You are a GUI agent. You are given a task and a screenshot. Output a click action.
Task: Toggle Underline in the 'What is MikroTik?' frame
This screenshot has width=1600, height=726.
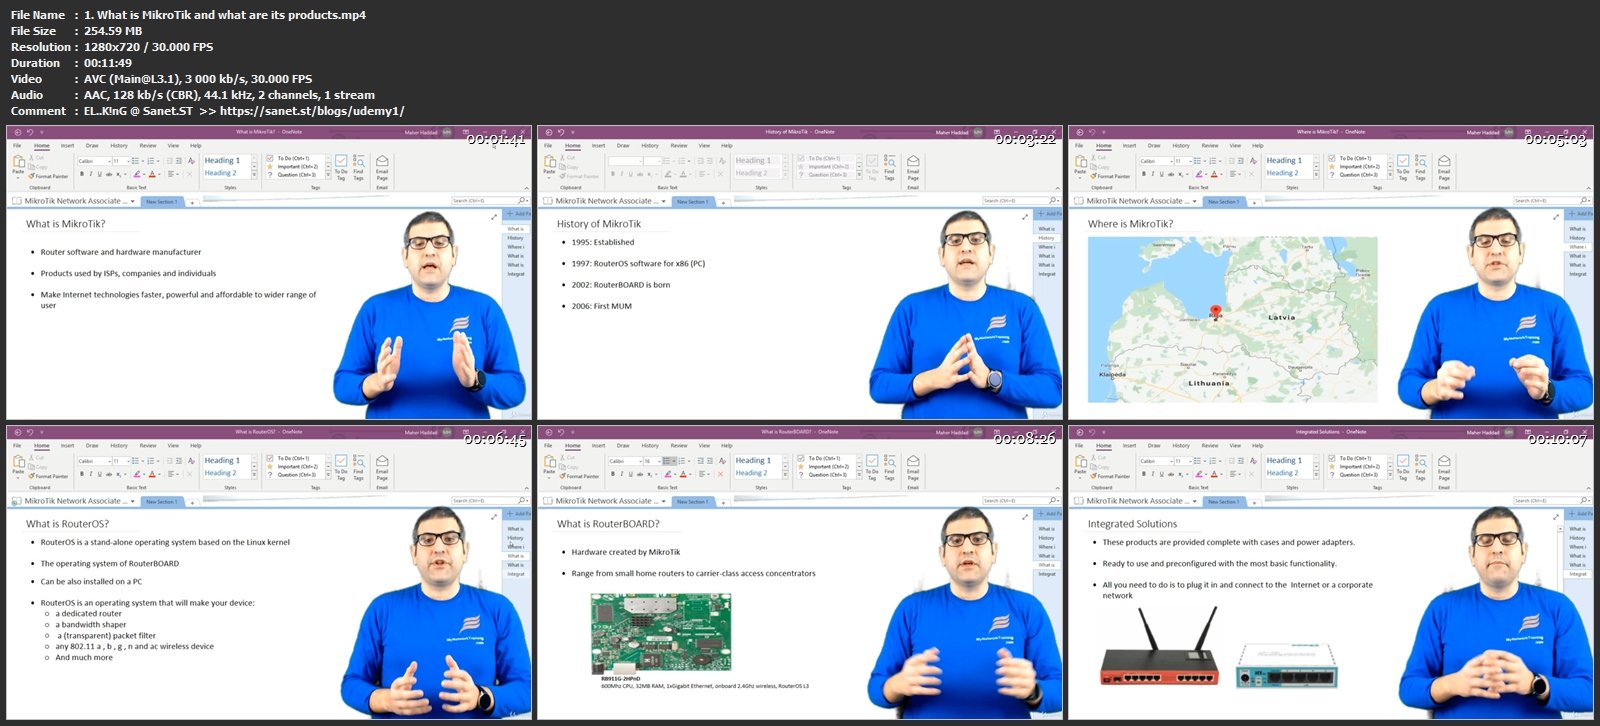click(99, 174)
